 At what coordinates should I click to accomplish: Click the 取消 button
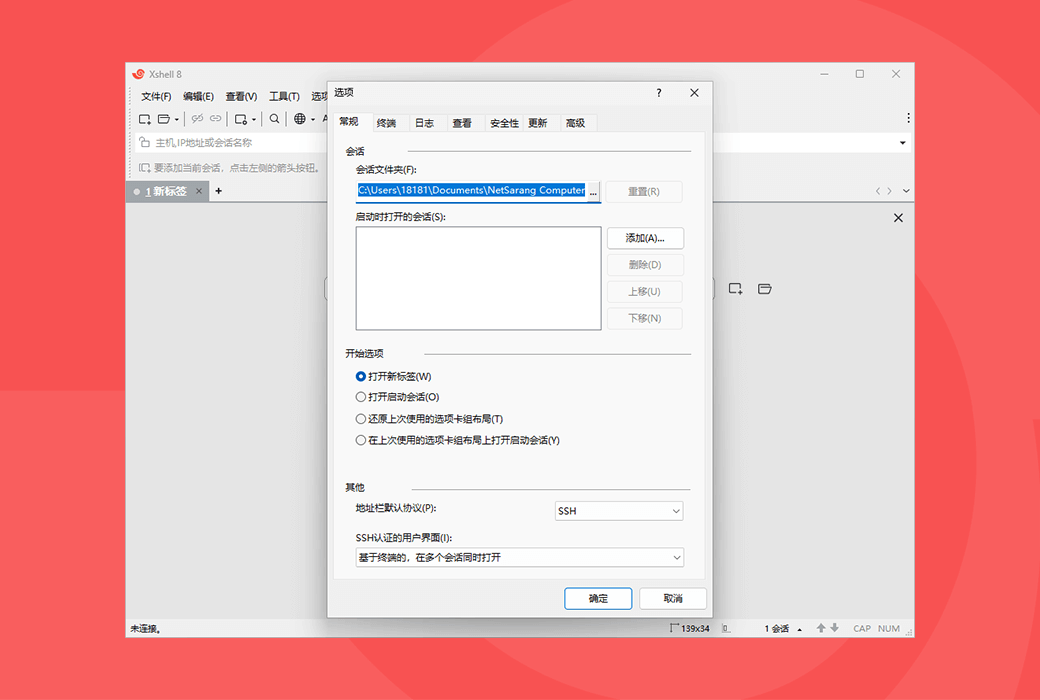[673, 598]
